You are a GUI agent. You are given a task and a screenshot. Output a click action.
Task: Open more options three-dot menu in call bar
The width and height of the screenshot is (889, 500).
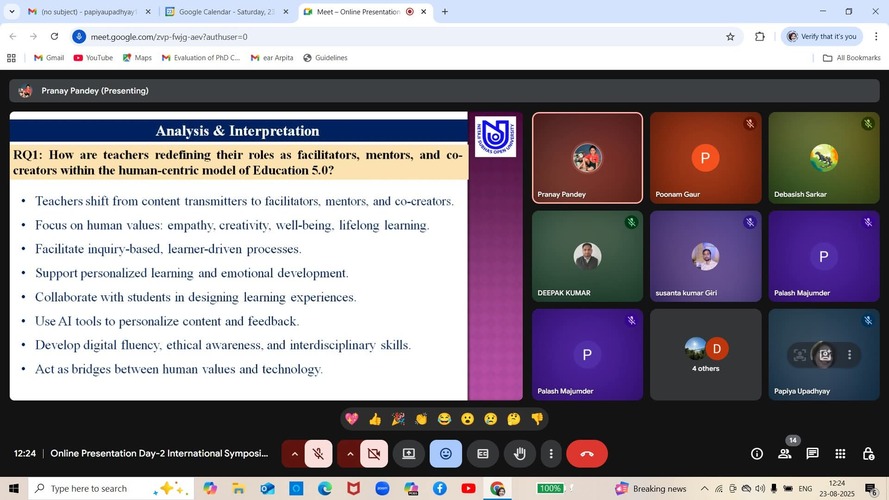click(x=551, y=453)
